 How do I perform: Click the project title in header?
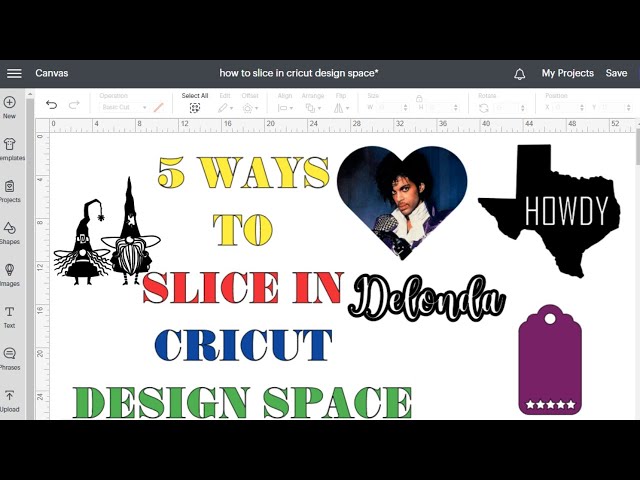pyautogui.click(x=299, y=73)
